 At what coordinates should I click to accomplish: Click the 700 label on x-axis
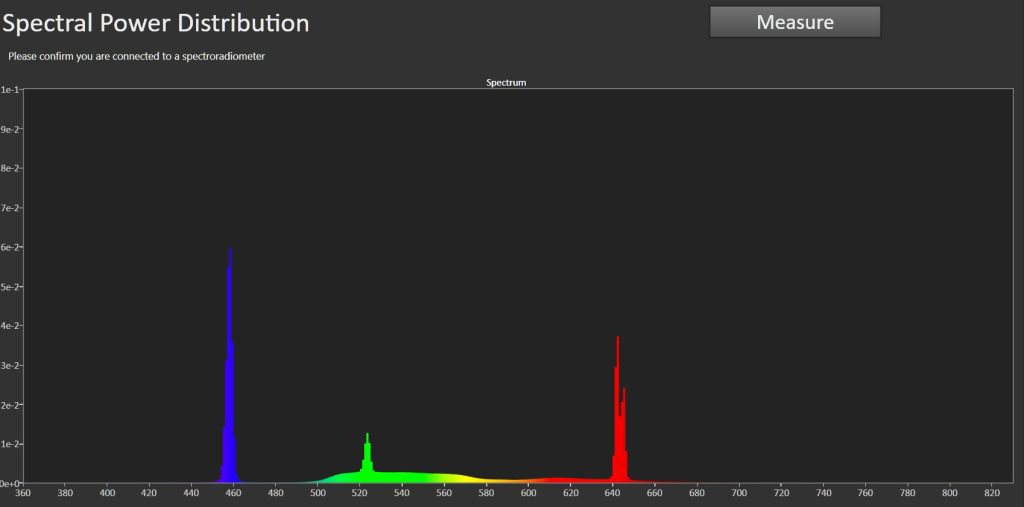click(x=739, y=493)
